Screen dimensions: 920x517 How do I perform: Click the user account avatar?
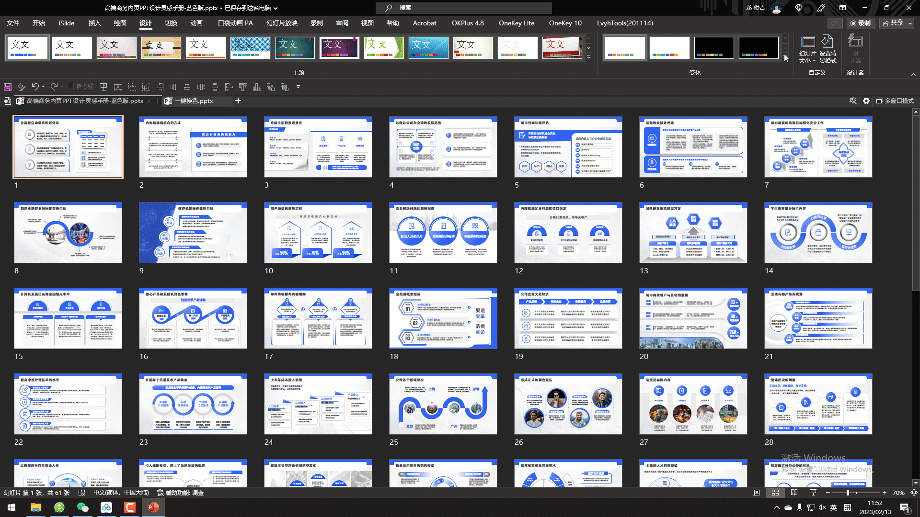click(x=776, y=8)
